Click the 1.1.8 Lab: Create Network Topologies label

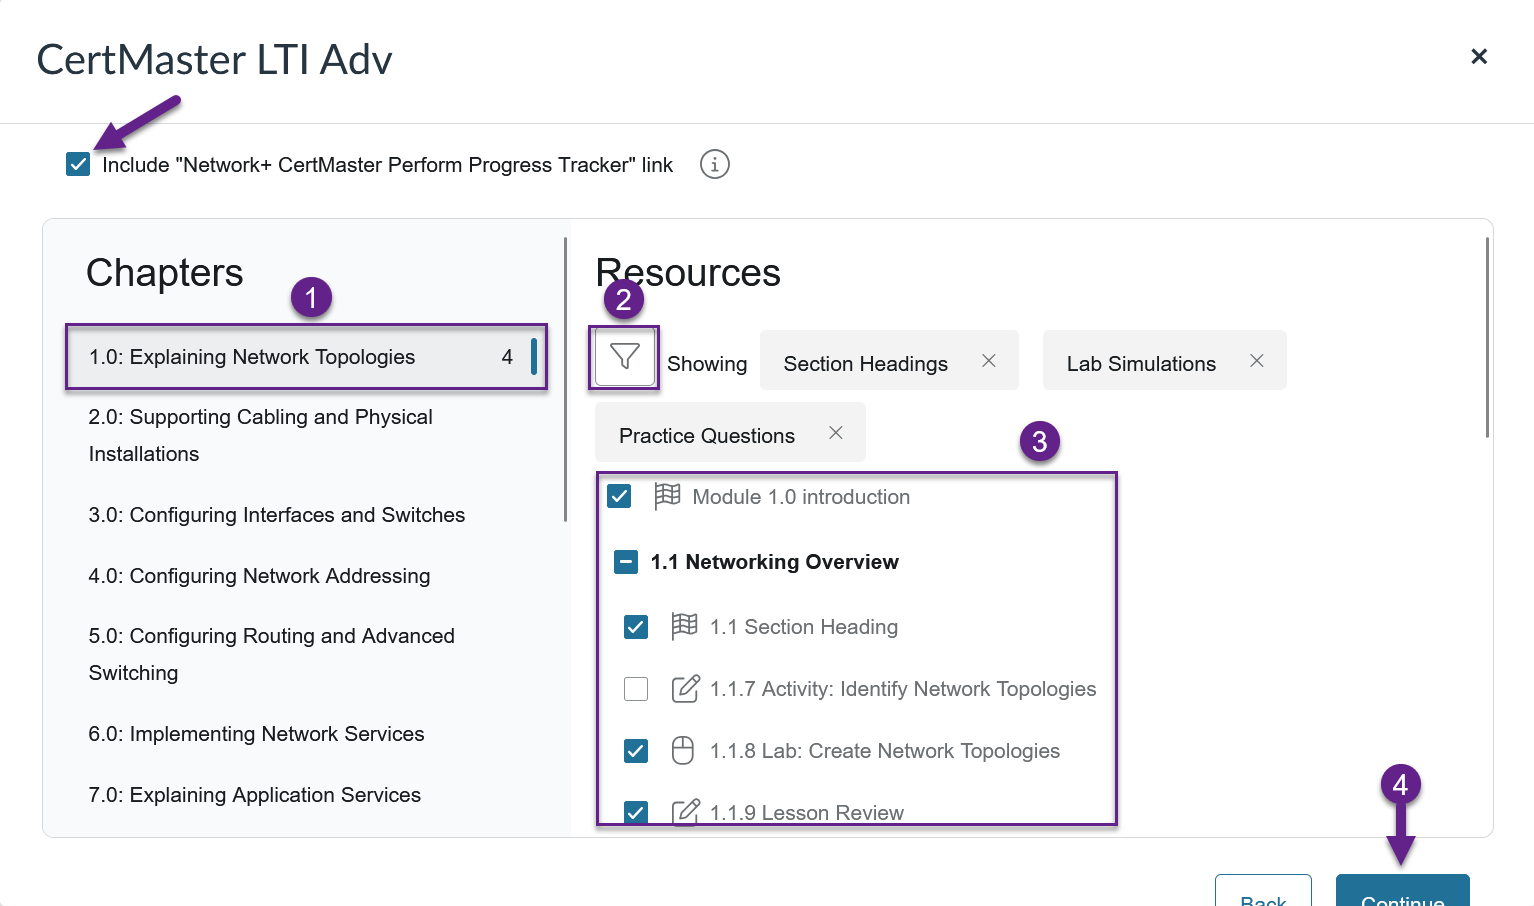[x=885, y=751]
